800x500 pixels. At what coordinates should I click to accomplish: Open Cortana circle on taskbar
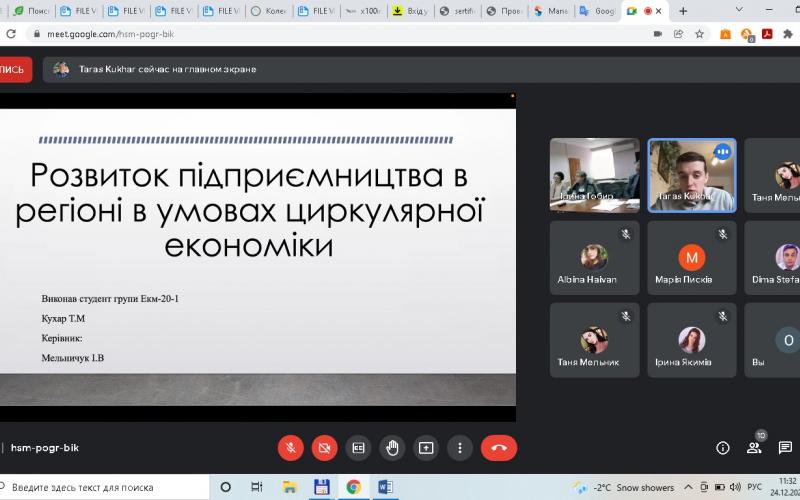tap(225, 487)
